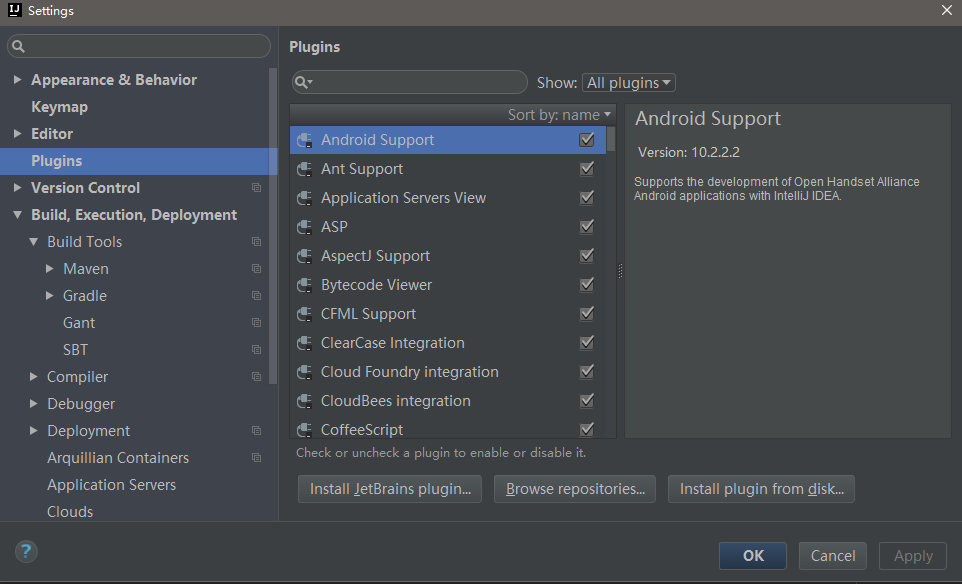Expand the Appearance & Behavior section
The width and height of the screenshot is (962, 584).
[18, 80]
